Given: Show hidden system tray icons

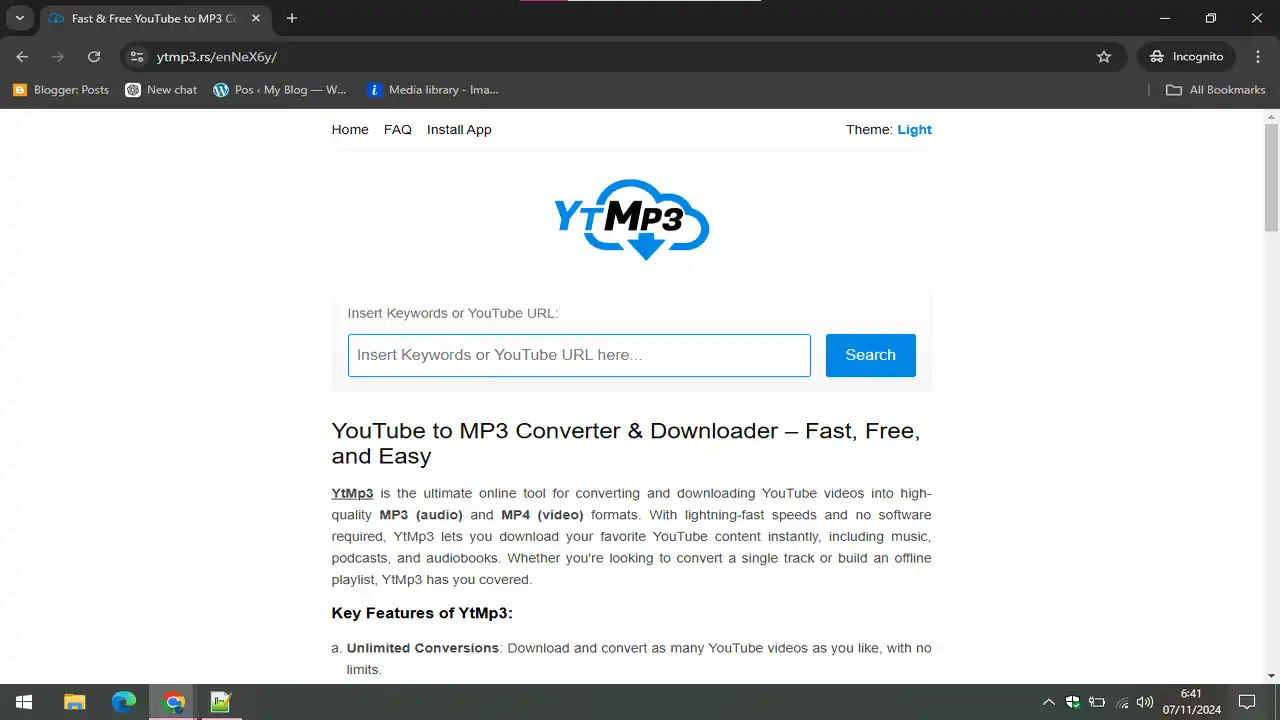Looking at the screenshot, I should (1048, 702).
